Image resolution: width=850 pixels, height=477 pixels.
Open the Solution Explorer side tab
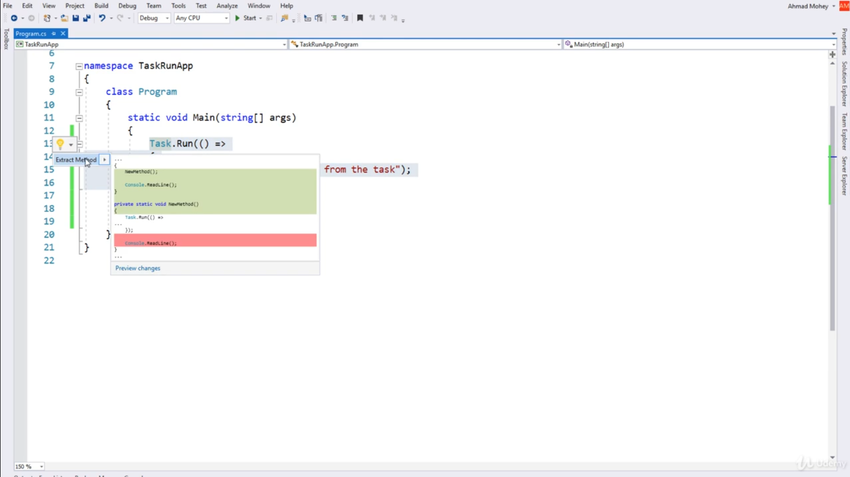[844, 84]
